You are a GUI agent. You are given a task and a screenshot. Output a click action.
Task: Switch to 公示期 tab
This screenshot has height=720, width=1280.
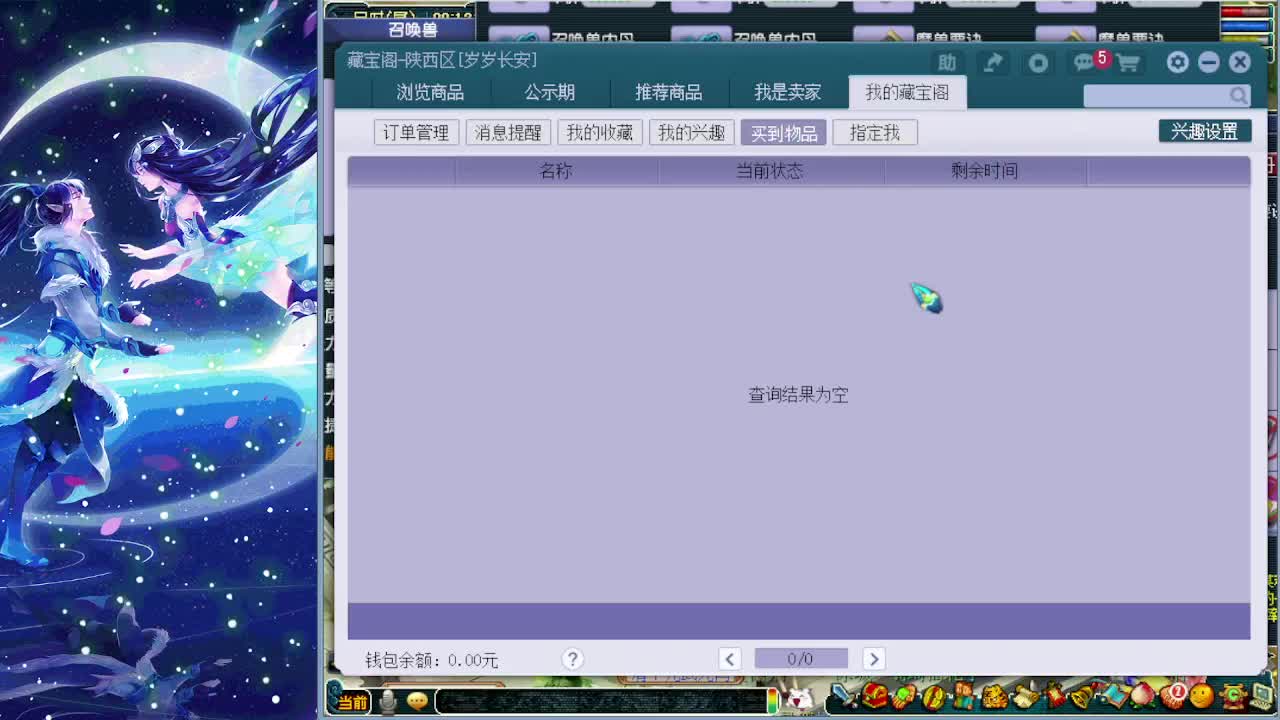[549, 92]
